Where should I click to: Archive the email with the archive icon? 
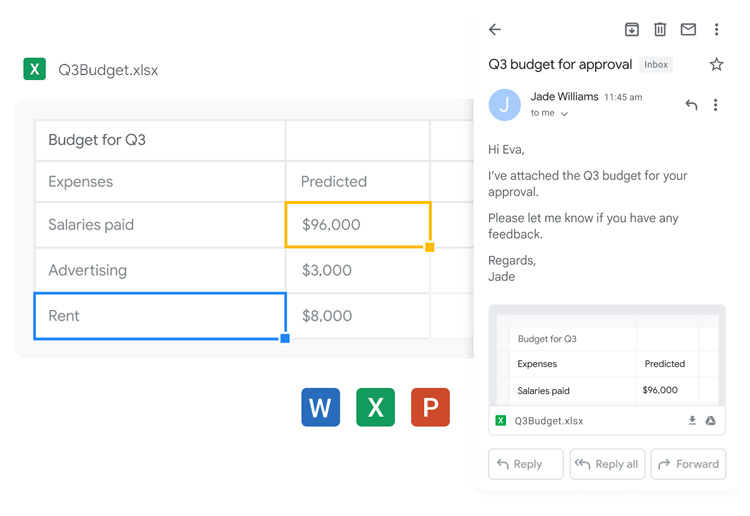coord(632,30)
